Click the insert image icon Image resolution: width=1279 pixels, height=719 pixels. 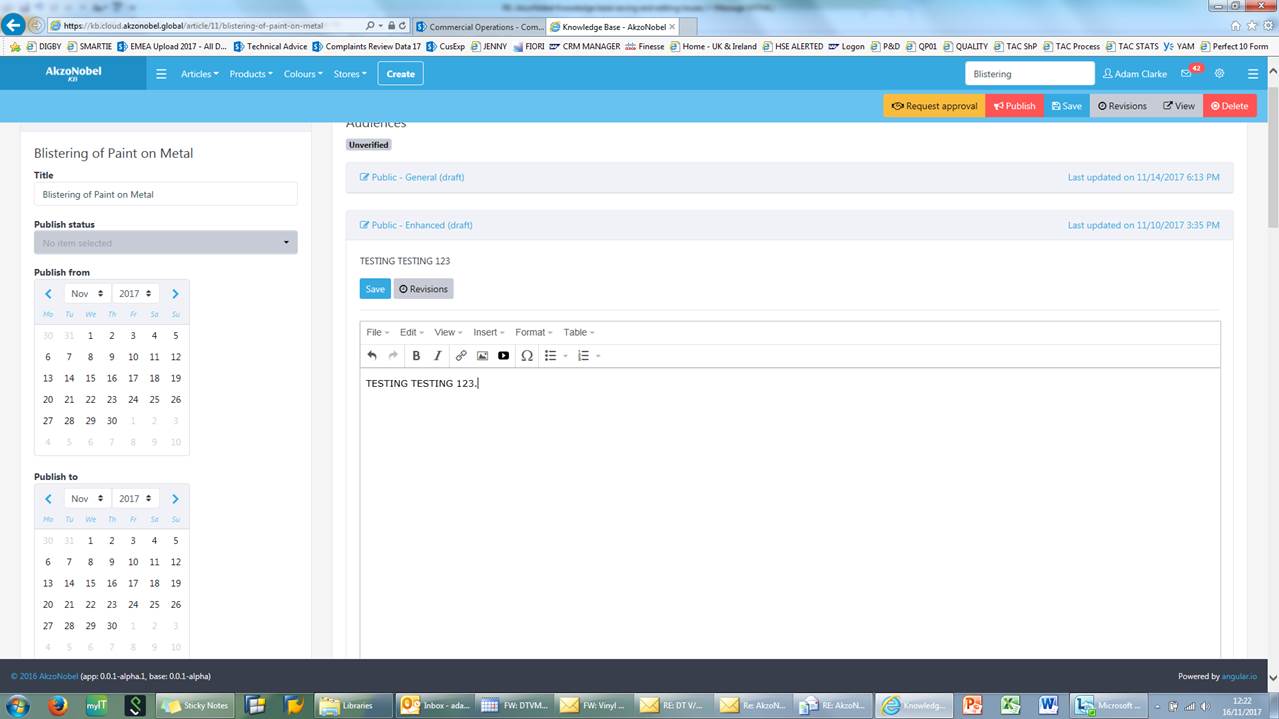[482, 356]
